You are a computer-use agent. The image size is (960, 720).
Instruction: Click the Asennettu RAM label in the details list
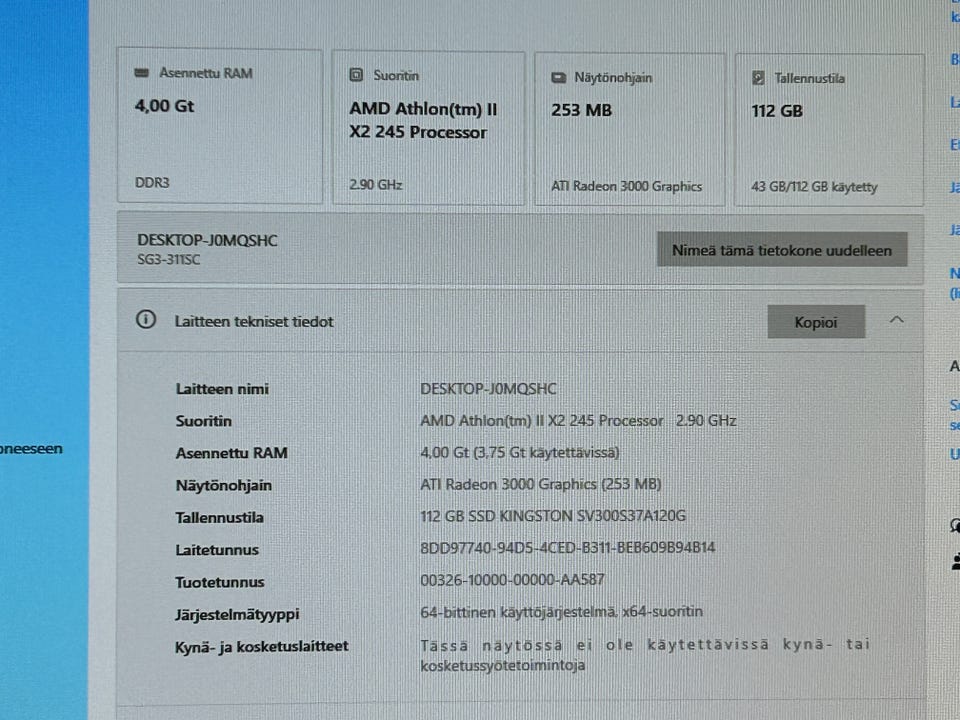(231, 453)
